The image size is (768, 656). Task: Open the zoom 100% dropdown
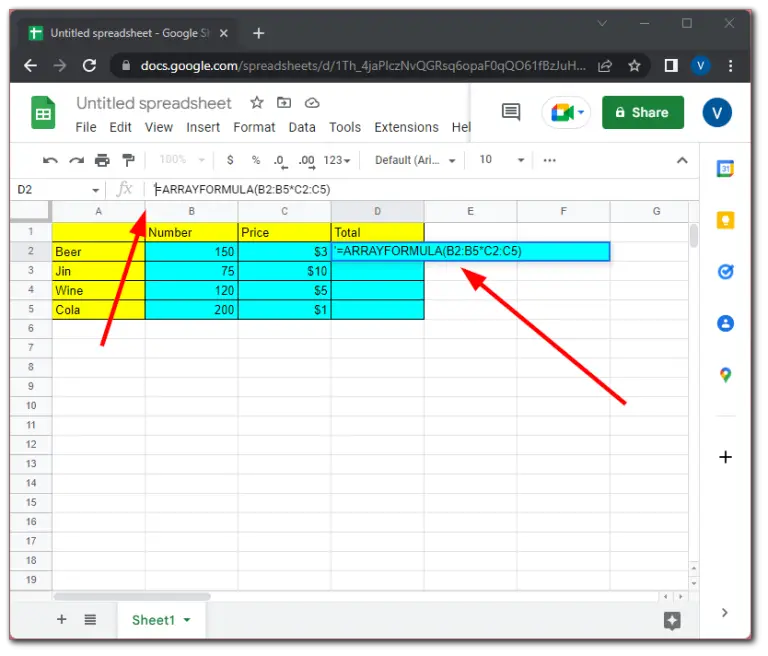[182, 160]
